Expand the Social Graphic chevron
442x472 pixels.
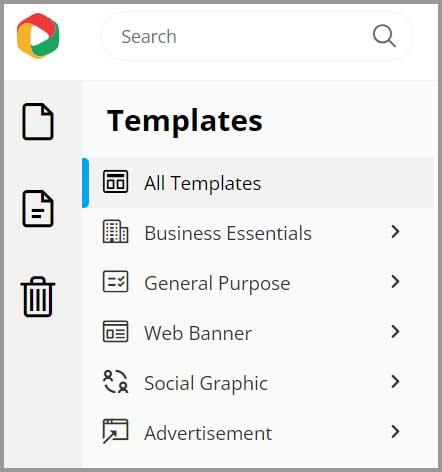pyautogui.click(x=395, y=381)
